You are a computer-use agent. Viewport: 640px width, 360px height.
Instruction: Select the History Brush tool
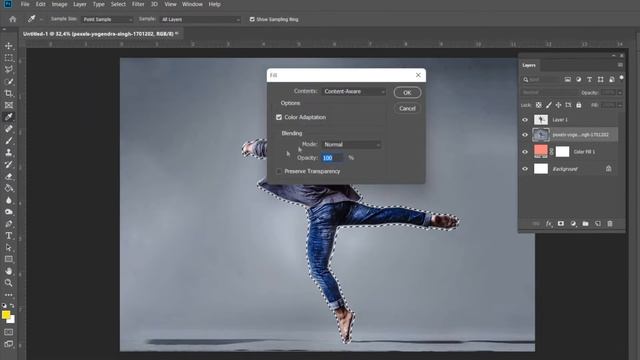coord(9,164)
